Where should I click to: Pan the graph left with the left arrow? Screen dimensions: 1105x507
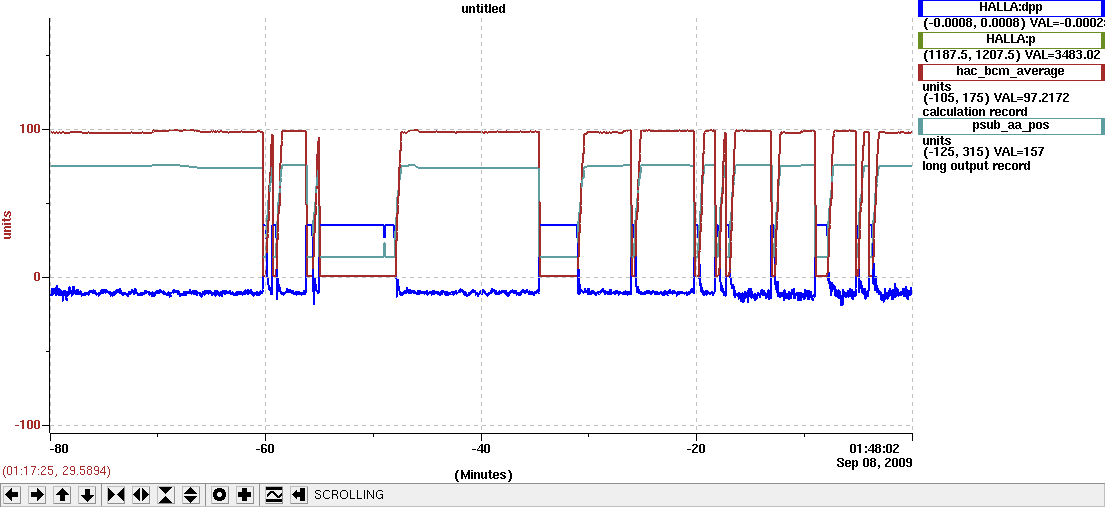click(12, 495)
